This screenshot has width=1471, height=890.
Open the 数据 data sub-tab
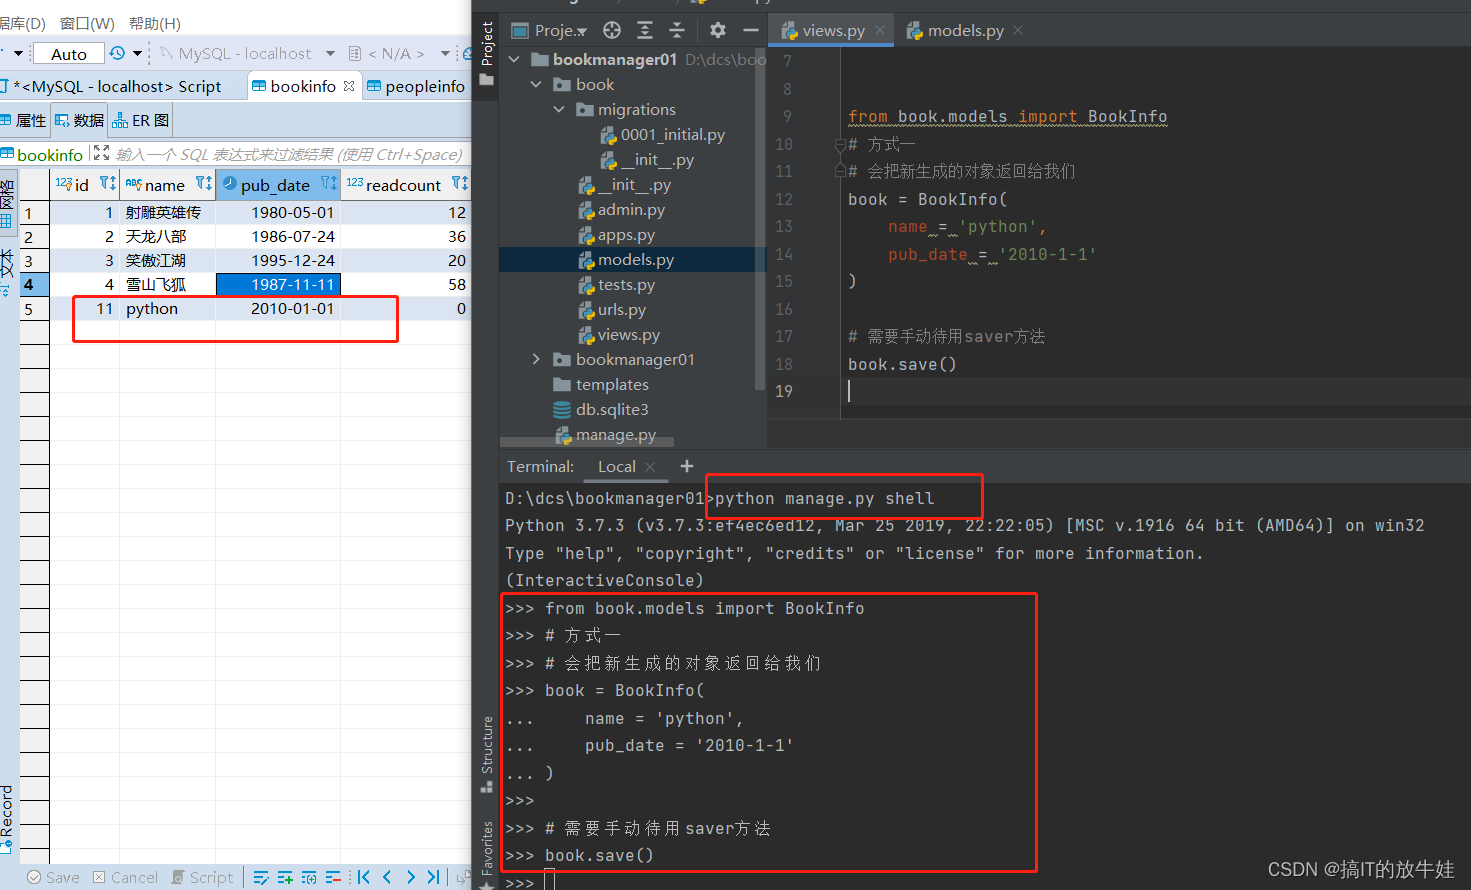(79, 121)
